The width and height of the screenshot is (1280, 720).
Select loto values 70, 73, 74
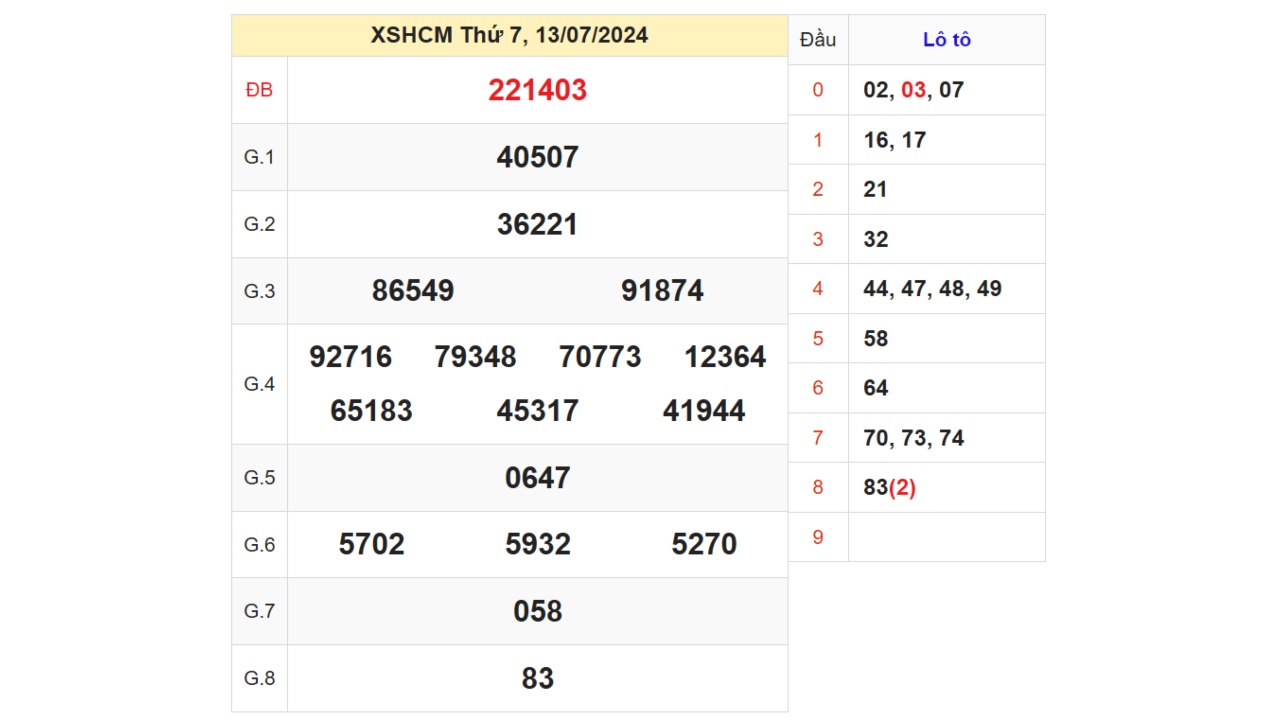913,438
